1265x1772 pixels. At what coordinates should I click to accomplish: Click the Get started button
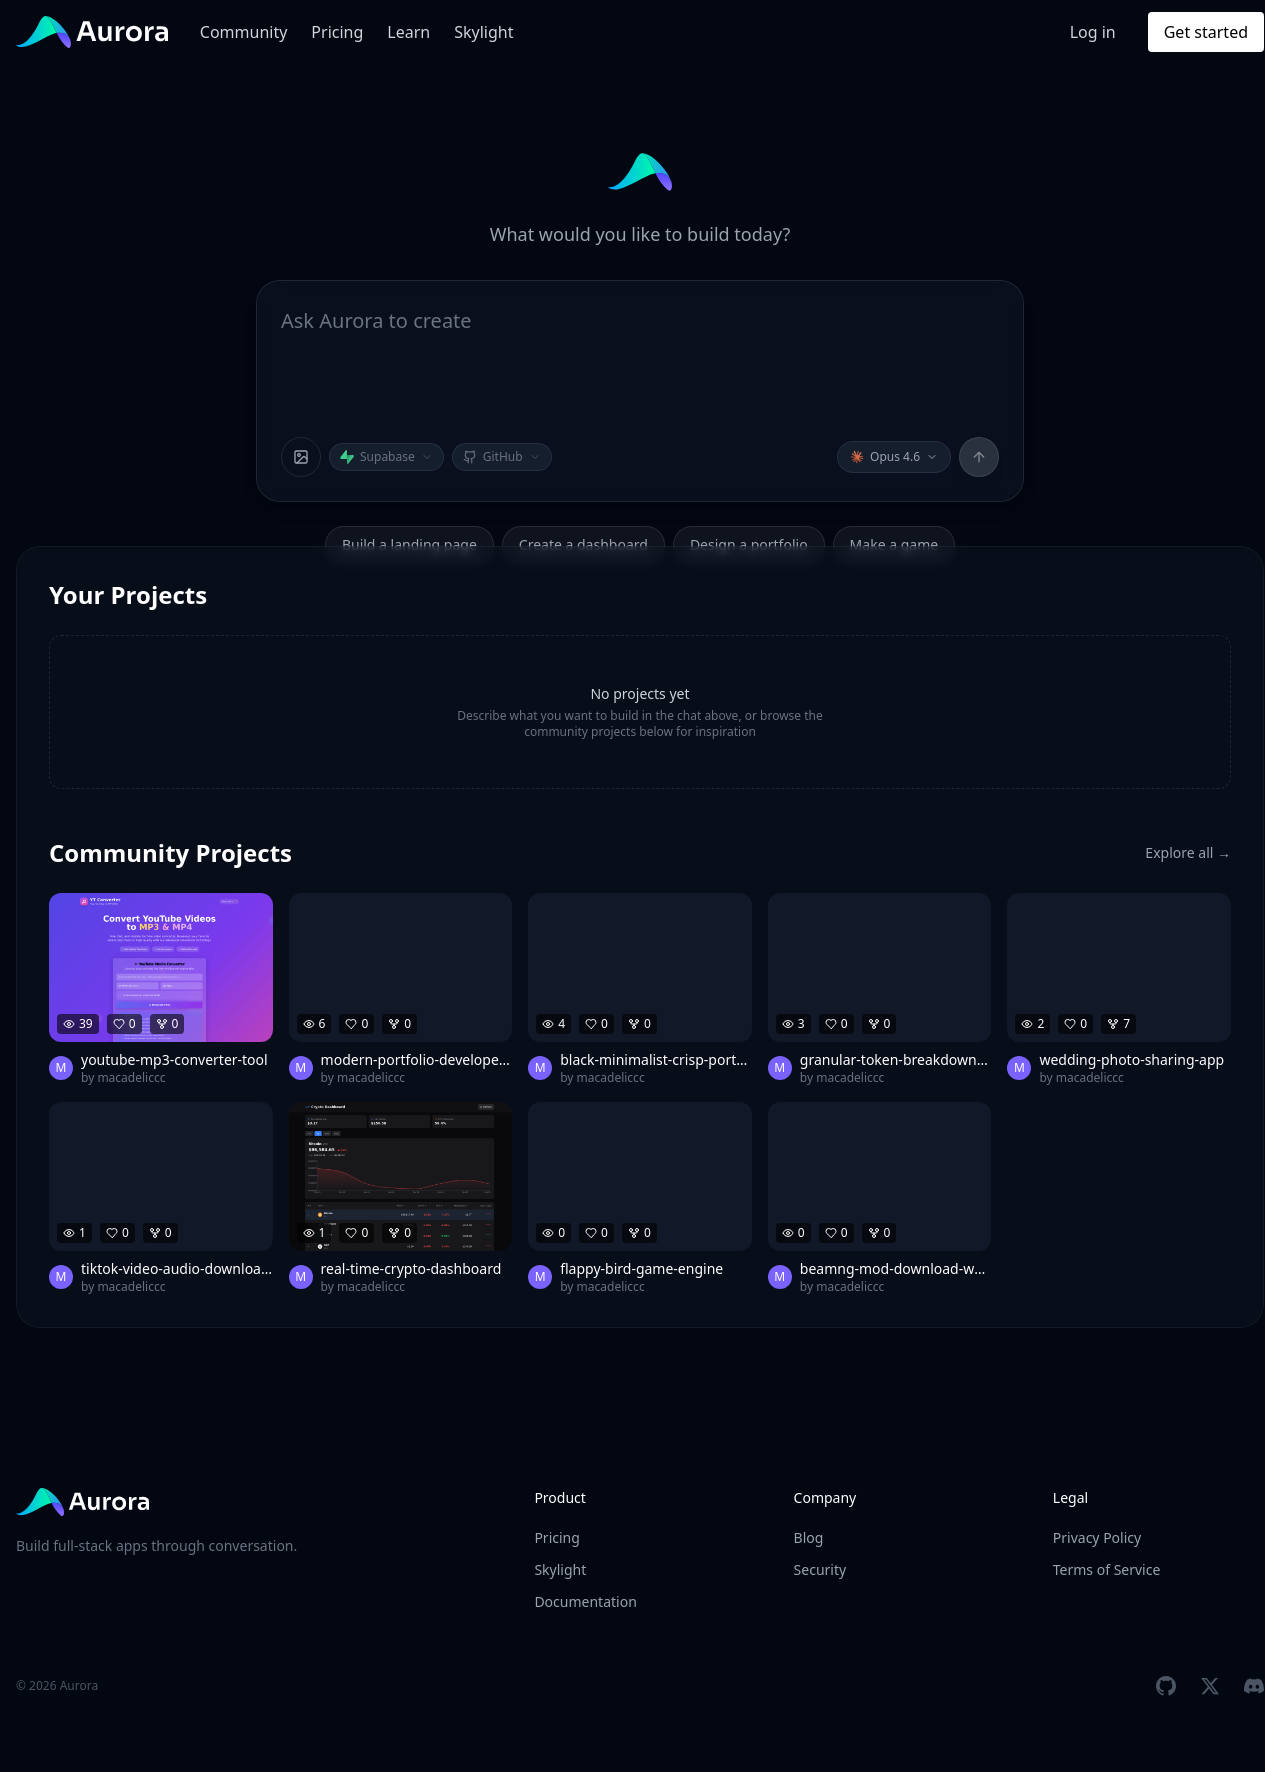pyautogui.click(x=1205, y=32)
